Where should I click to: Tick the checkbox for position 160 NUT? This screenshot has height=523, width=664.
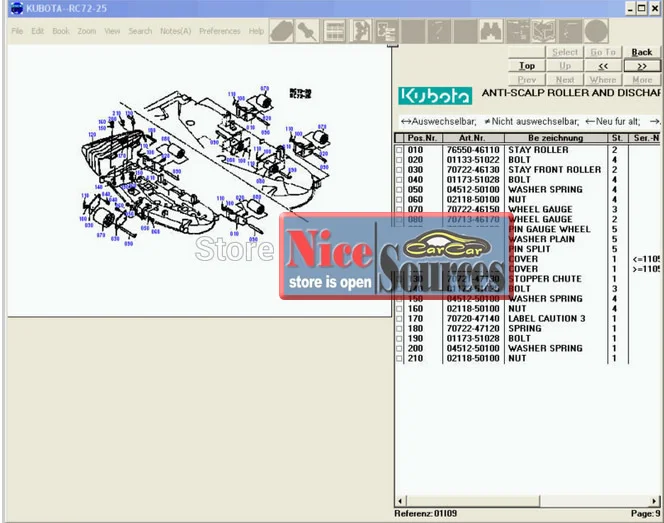(x=399, y=309)
